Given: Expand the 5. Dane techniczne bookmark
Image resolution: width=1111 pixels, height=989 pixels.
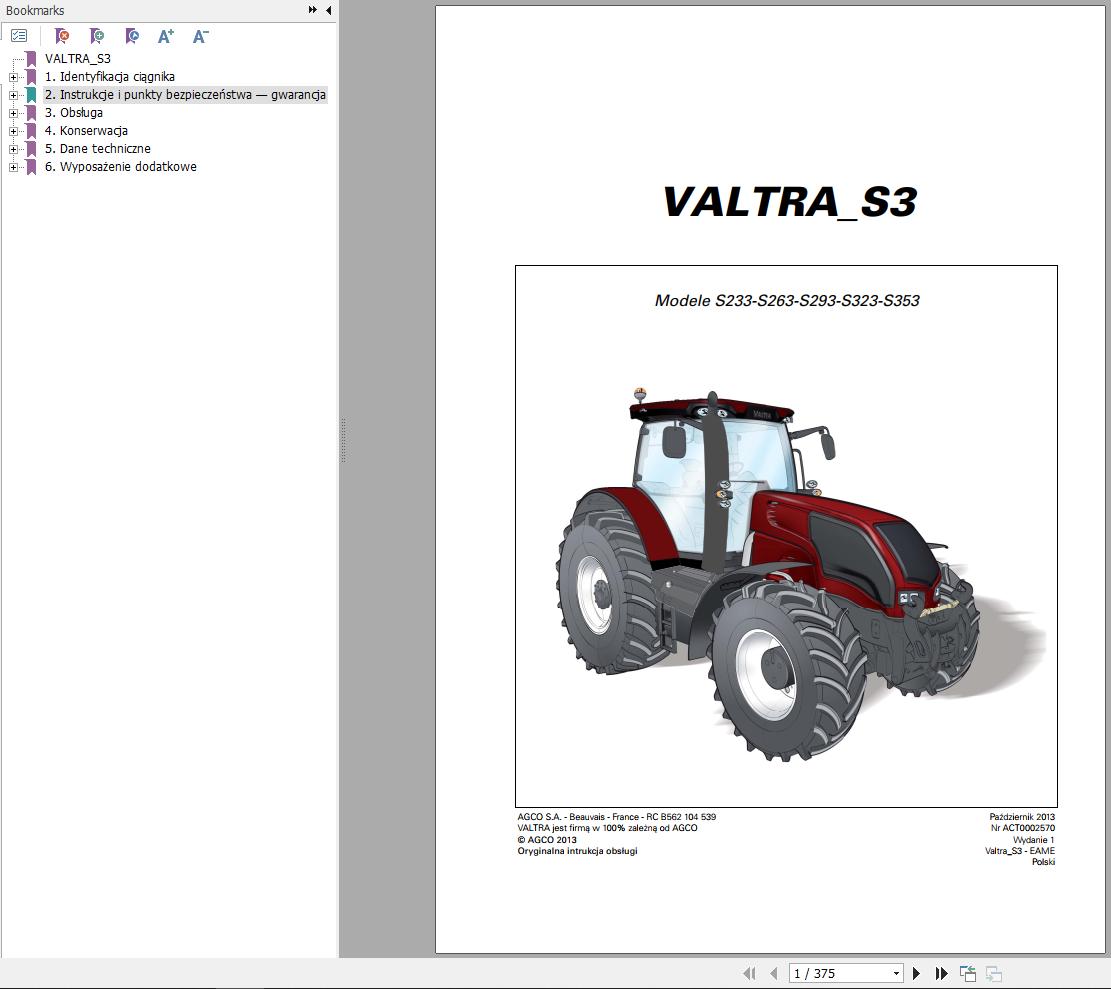Looking at the screenshot, I should [13, 149].
